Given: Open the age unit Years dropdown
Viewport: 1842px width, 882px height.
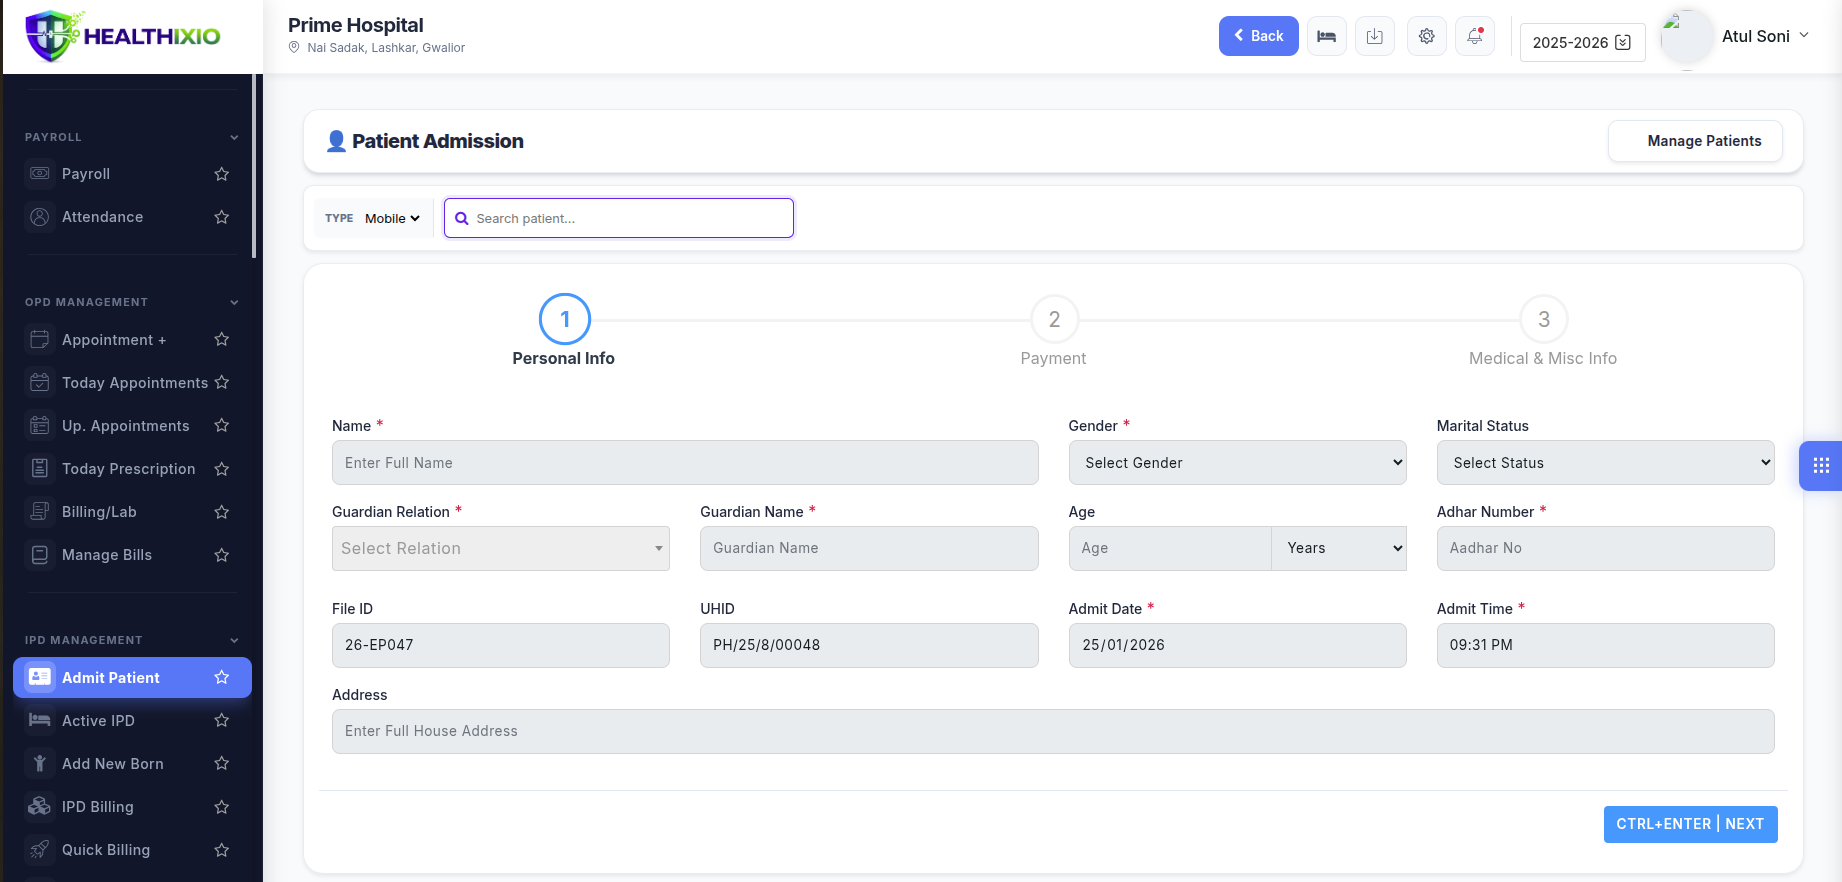Looking at the screenshot, I should (1339, 549).
